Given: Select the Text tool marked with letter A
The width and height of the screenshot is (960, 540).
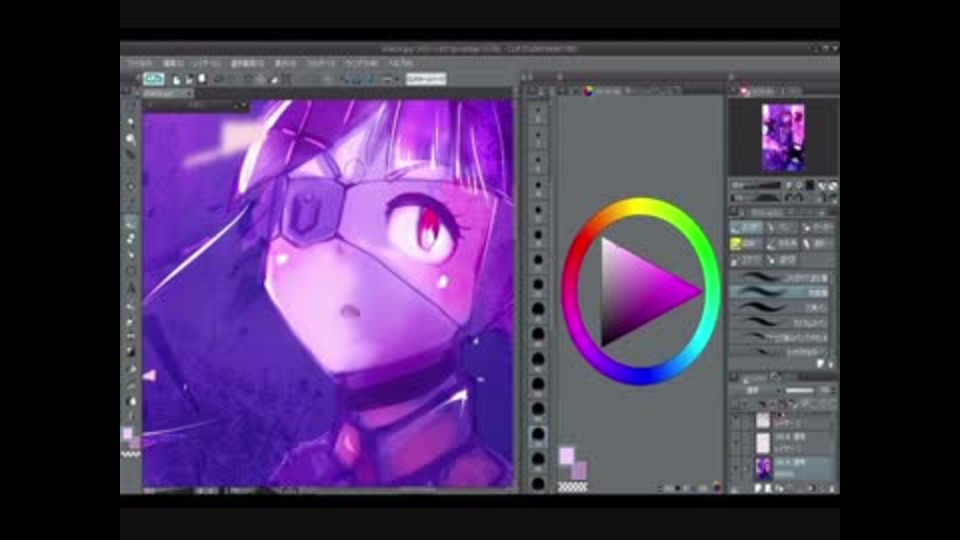Looking at the screenshot, I should [x=130, y=287].
